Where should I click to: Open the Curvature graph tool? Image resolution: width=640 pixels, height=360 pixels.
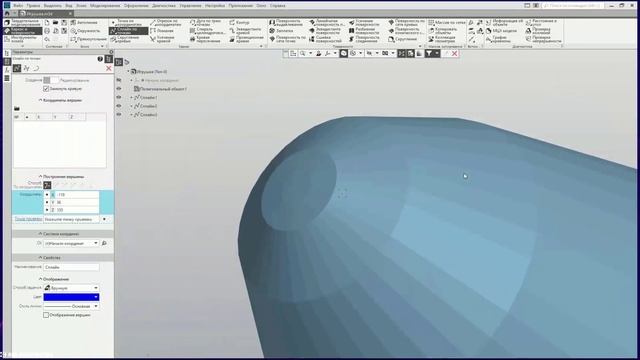[498, 39]
